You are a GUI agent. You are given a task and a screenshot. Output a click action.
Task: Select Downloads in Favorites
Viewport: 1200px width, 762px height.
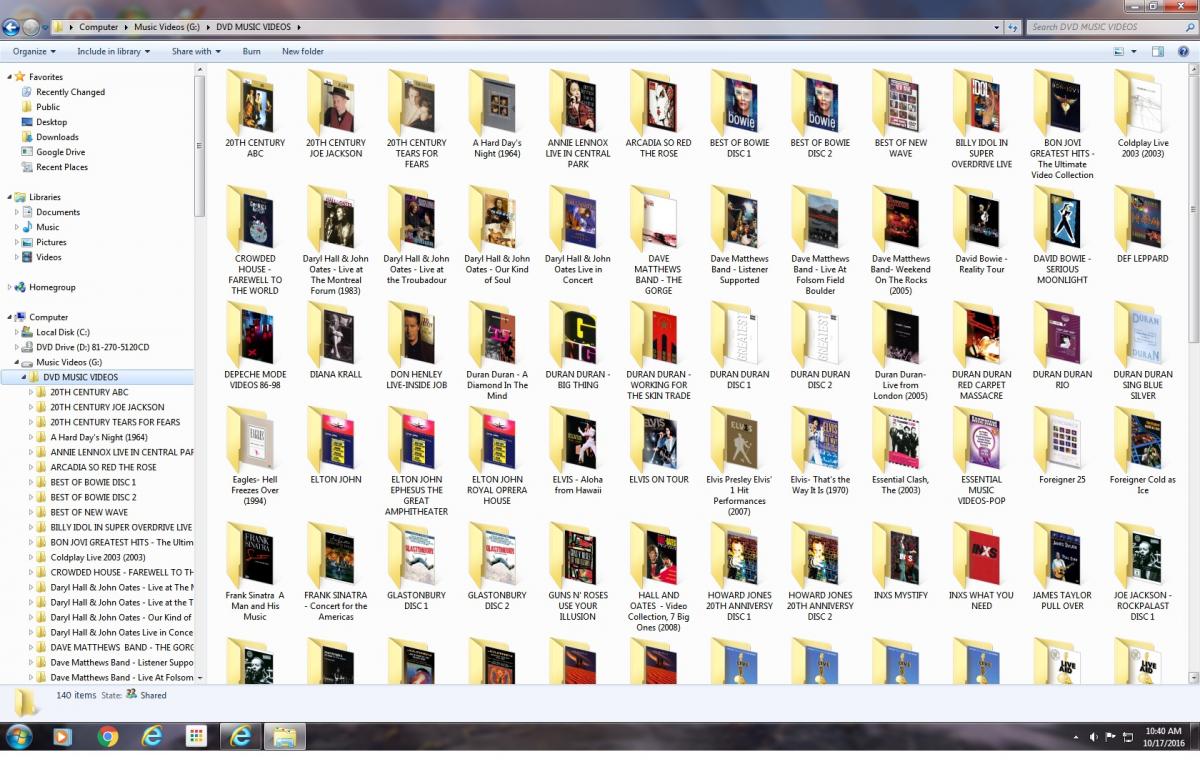(57, 137)
